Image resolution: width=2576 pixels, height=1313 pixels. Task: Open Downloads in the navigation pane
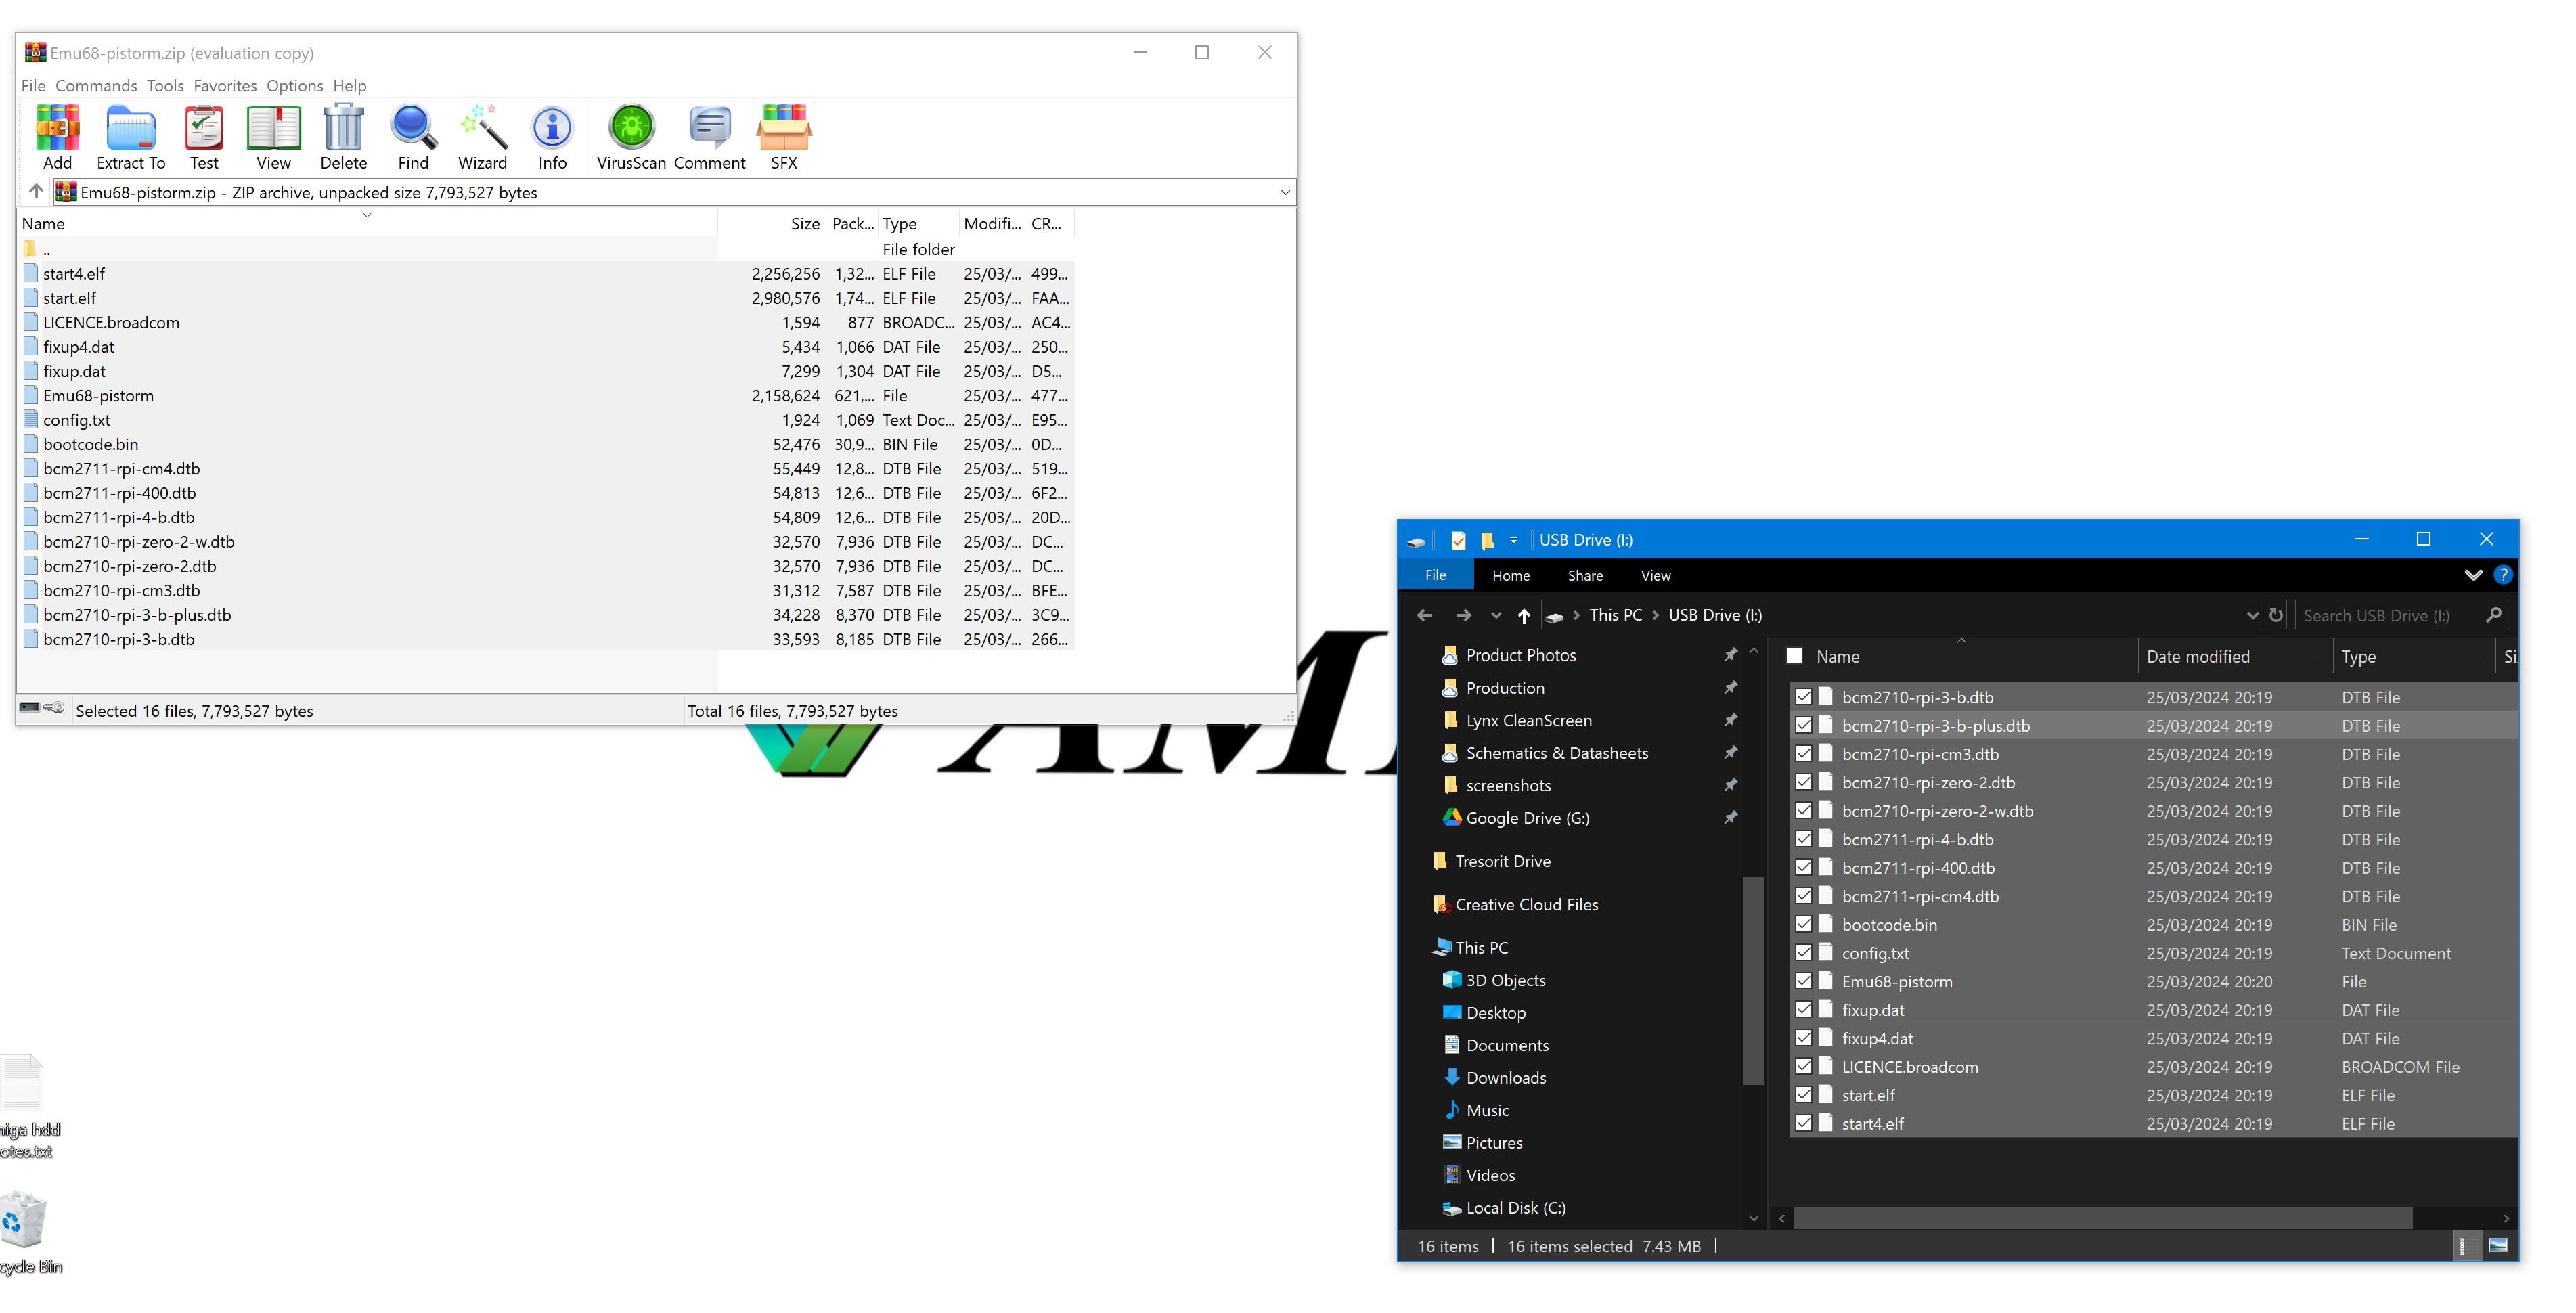1506,1077
